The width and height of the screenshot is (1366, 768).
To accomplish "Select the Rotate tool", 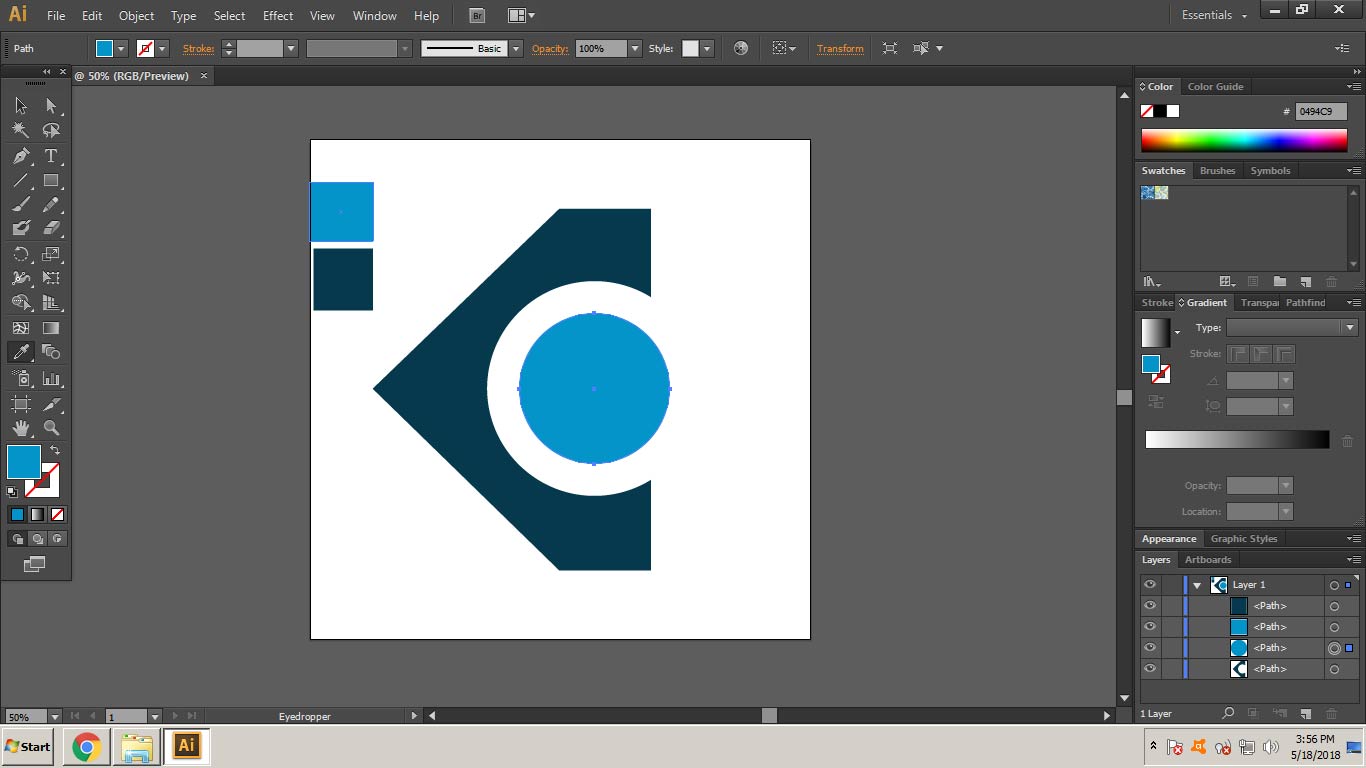I will (21, 254).
